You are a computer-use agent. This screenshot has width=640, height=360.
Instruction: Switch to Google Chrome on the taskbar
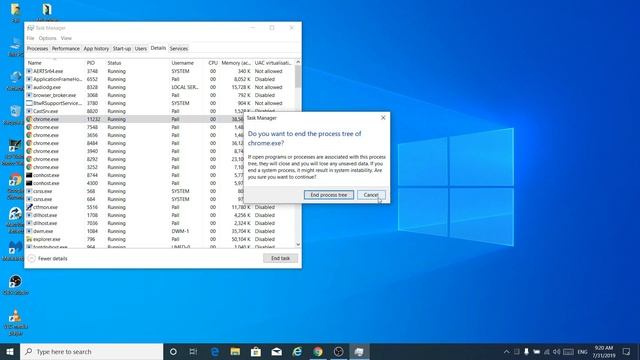[x=318, y=351]
